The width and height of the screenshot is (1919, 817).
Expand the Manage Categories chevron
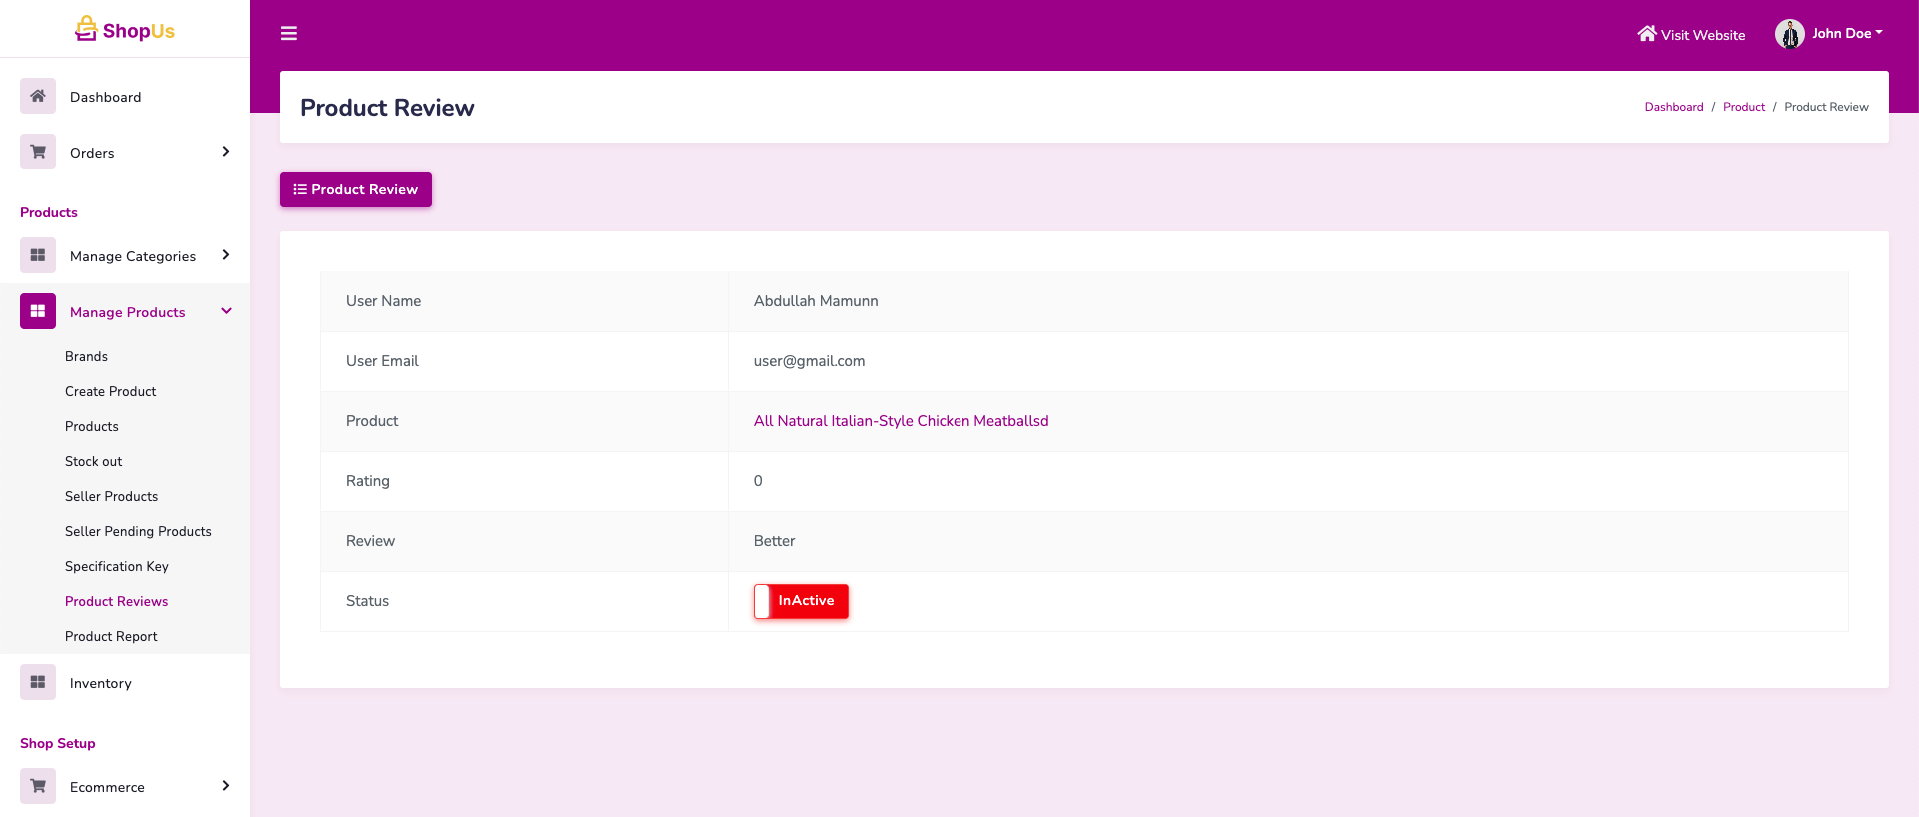coord(226,255)
